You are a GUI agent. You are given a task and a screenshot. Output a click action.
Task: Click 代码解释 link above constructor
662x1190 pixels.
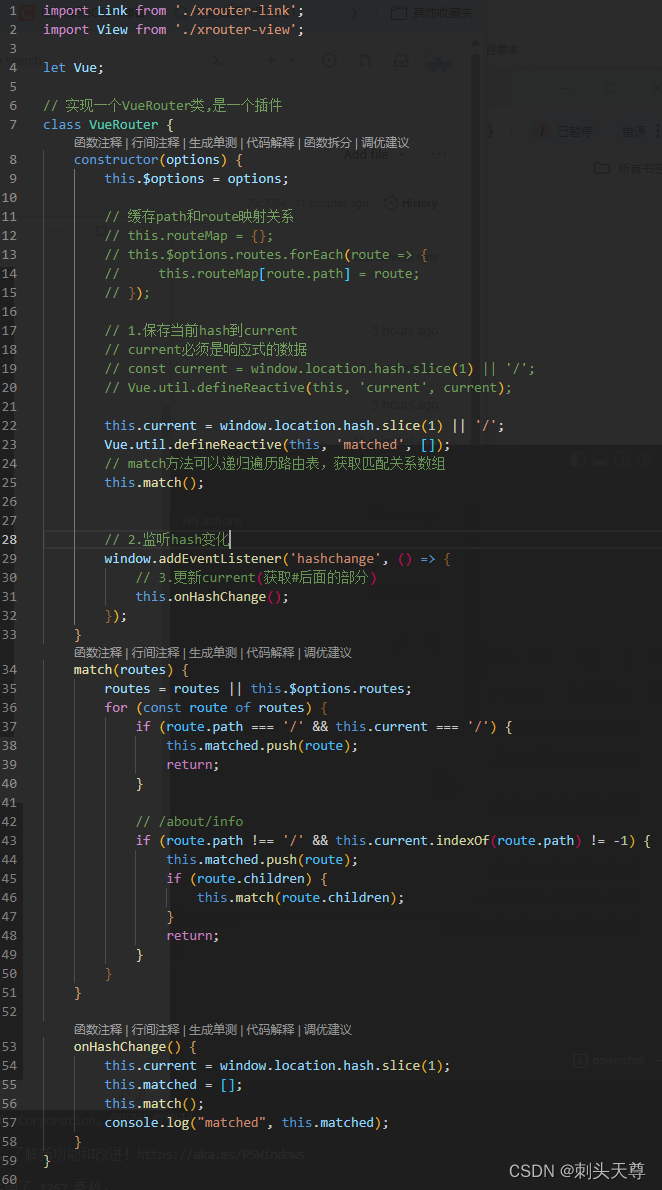(270, 143)
